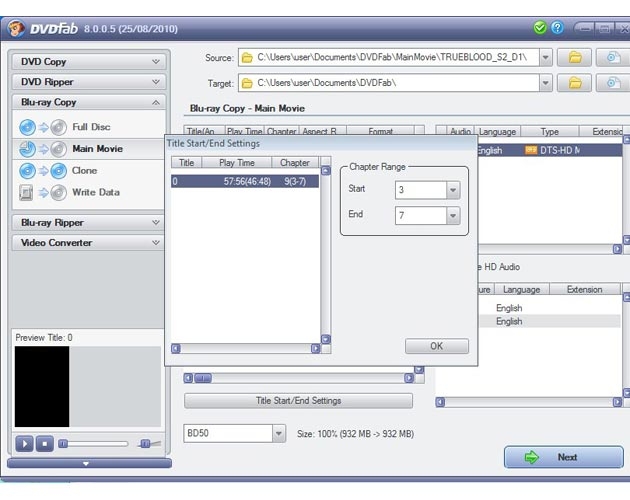Select title 0 row in dialog list
Screen dimensions: 630x500
(245, 181)
